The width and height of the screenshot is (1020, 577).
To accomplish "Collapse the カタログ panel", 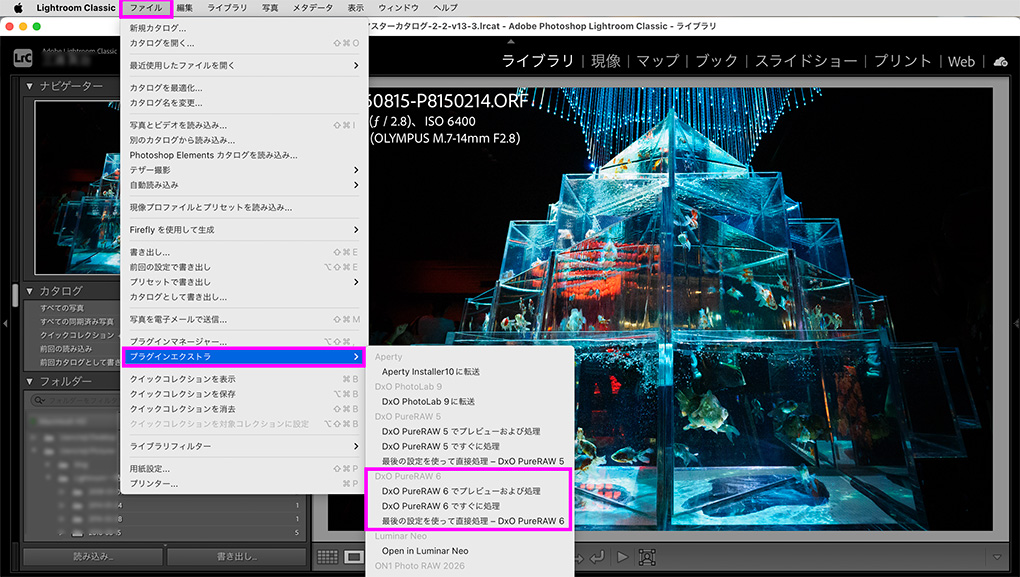I will [x=30, y=291].
